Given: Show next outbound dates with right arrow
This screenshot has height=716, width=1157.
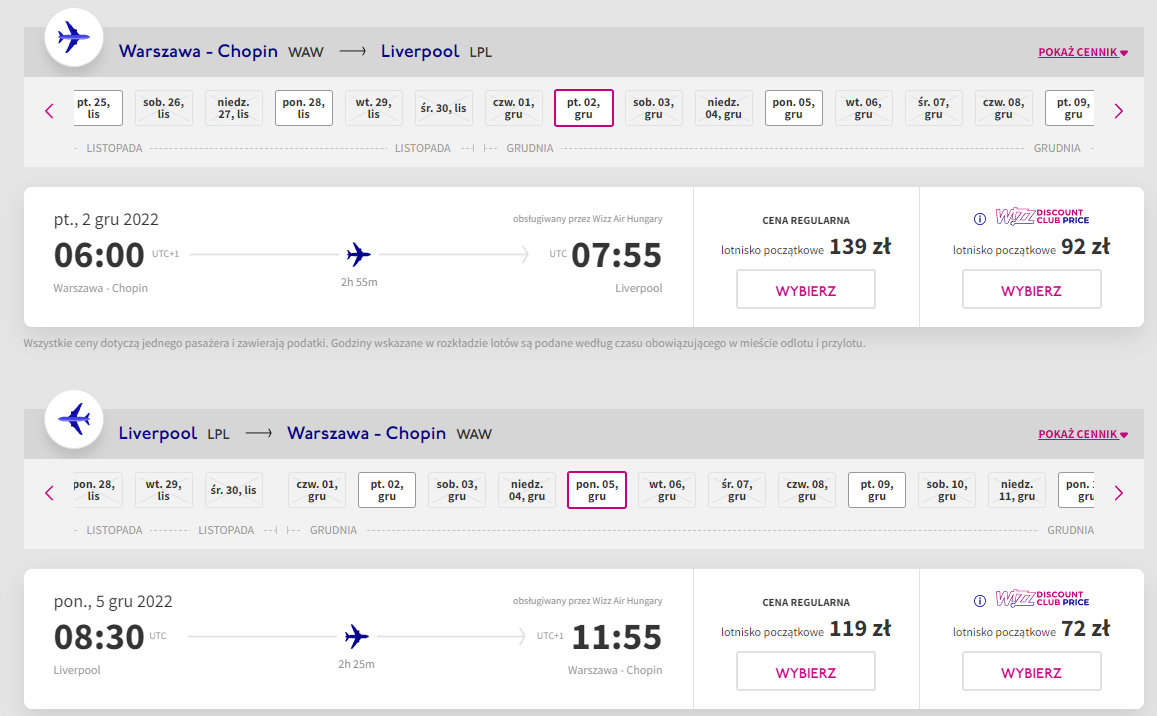Looking at the screenshot, I should pos(1119,111).
